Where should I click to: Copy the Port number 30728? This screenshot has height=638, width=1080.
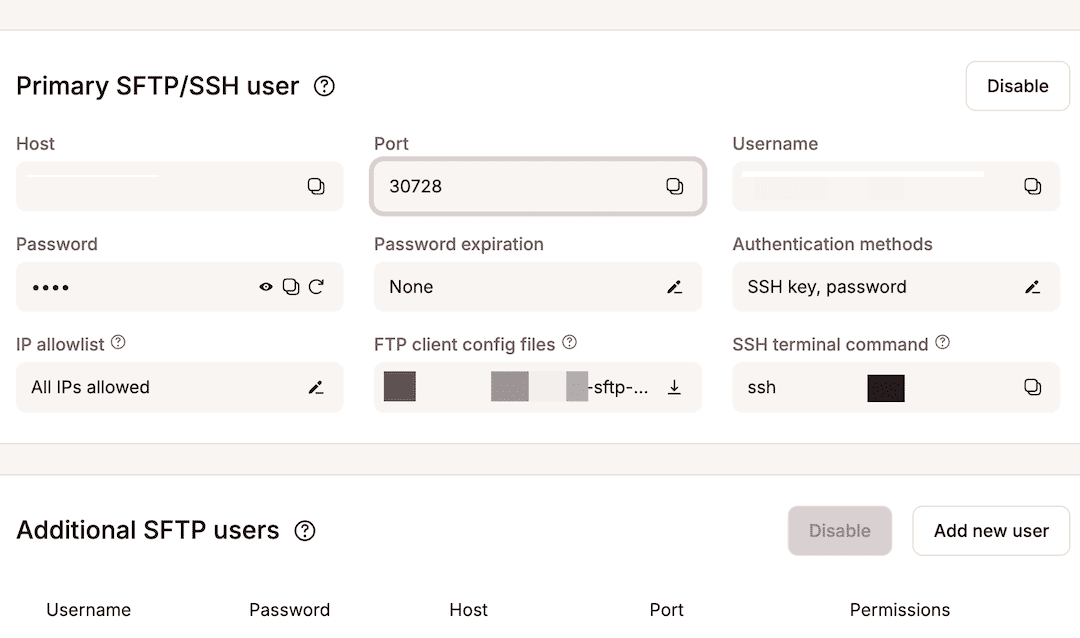(x=675, y=186)
